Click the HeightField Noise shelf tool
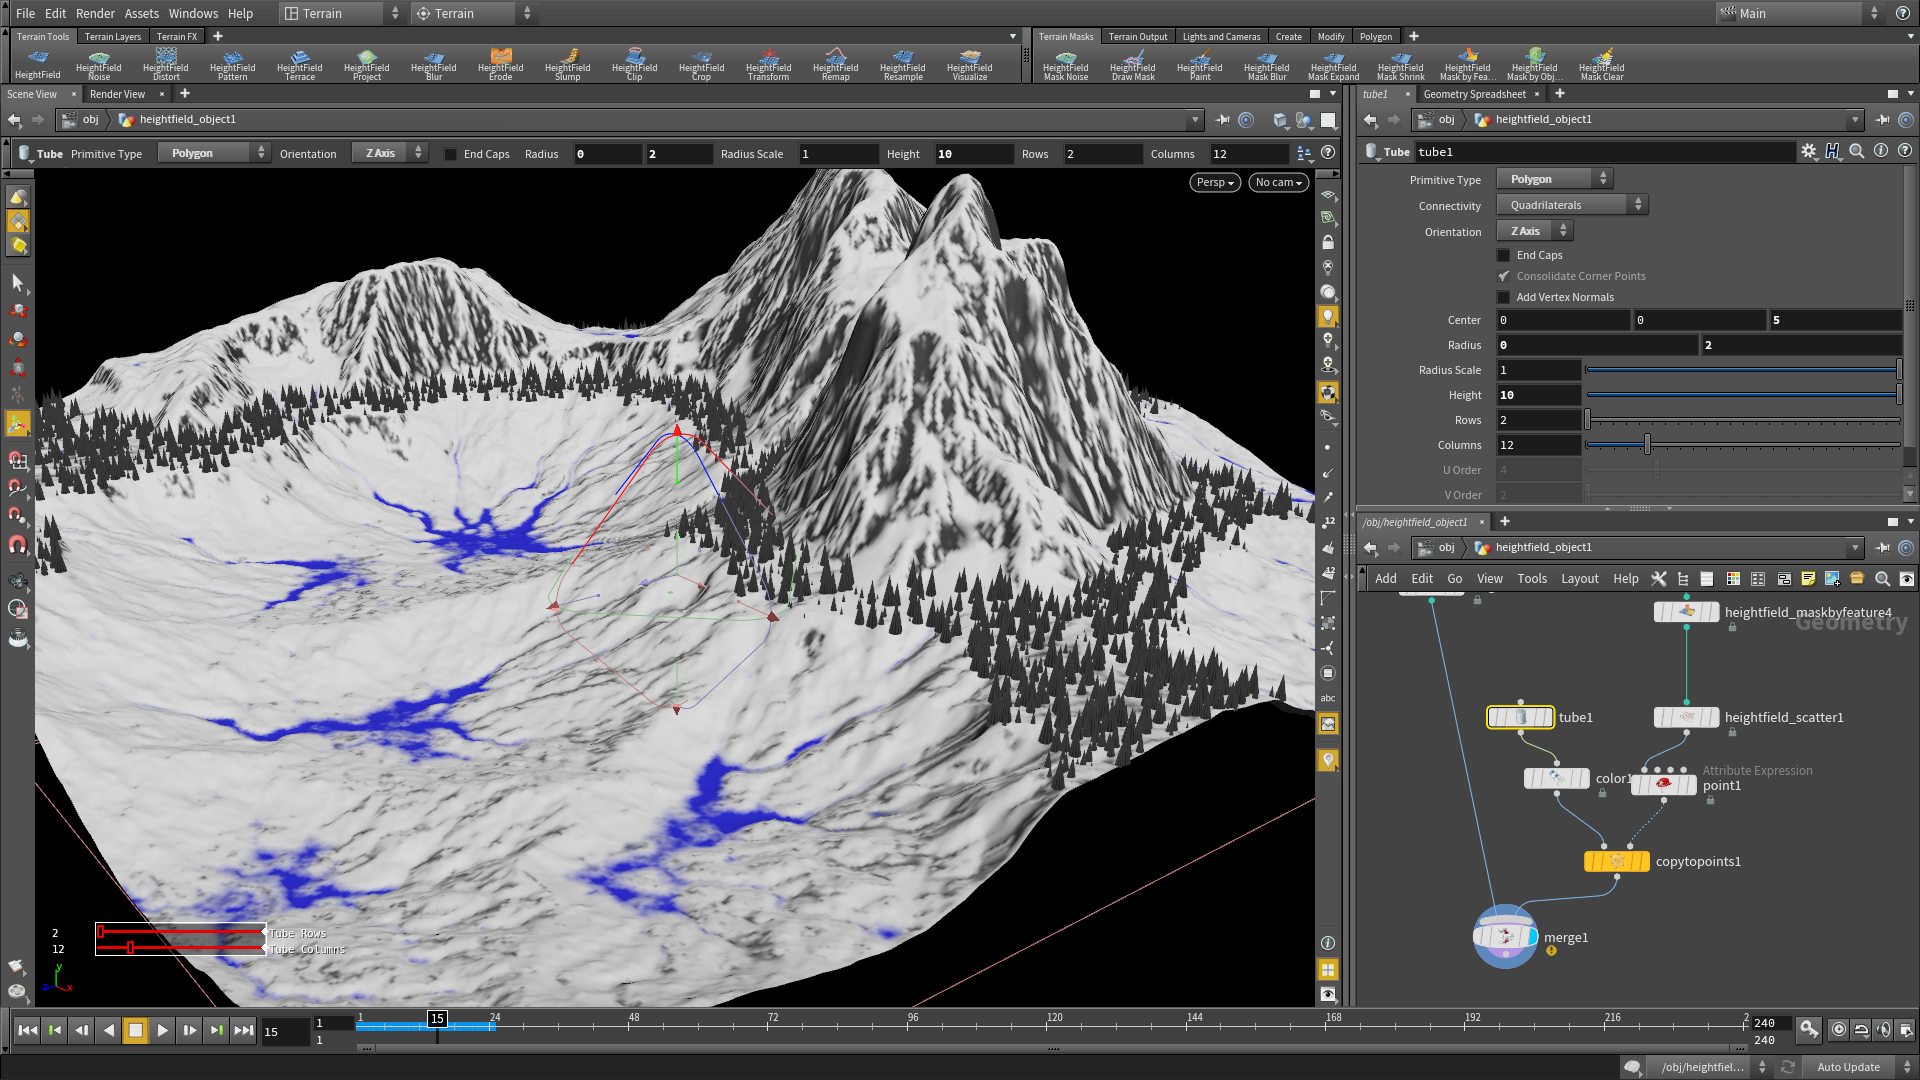This screenshot has height=1080, width=1920. (x=99, y=64)
